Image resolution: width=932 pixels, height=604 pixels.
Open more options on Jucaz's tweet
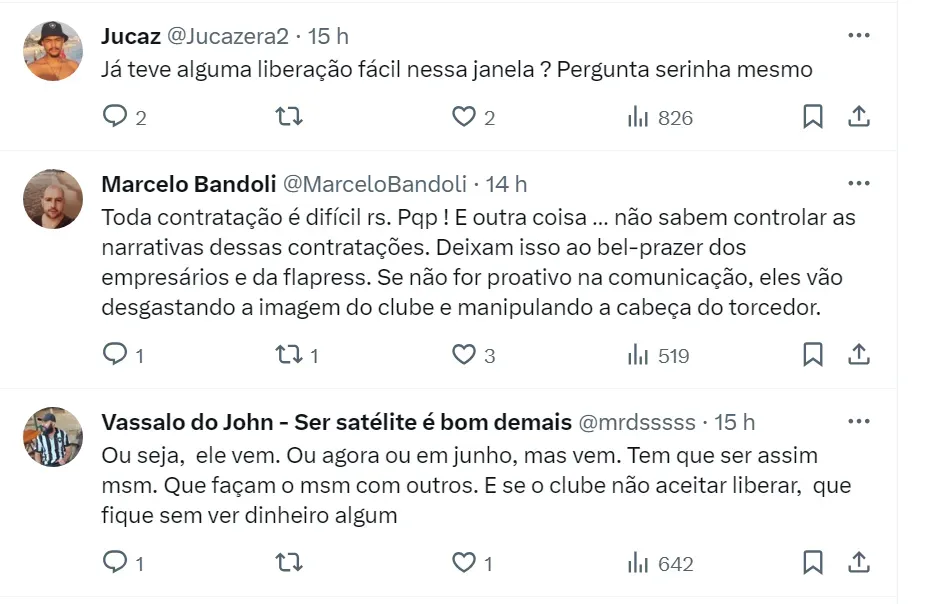(x=858, y=36)
